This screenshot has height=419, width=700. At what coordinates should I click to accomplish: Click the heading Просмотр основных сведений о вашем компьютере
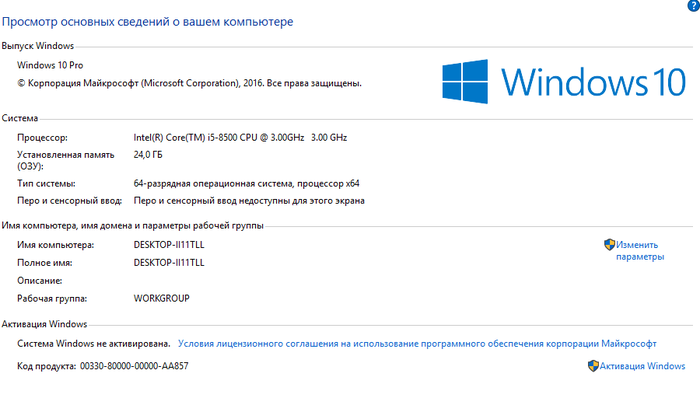click(147, 21)
